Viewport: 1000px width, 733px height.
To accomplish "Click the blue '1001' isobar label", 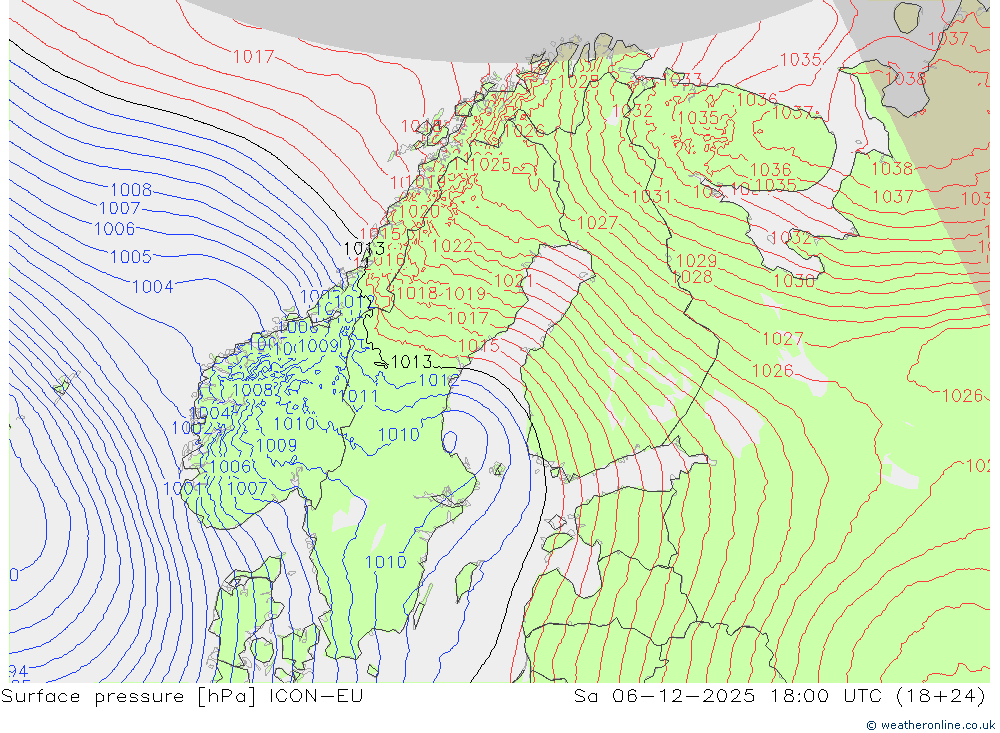I will 183,489.
